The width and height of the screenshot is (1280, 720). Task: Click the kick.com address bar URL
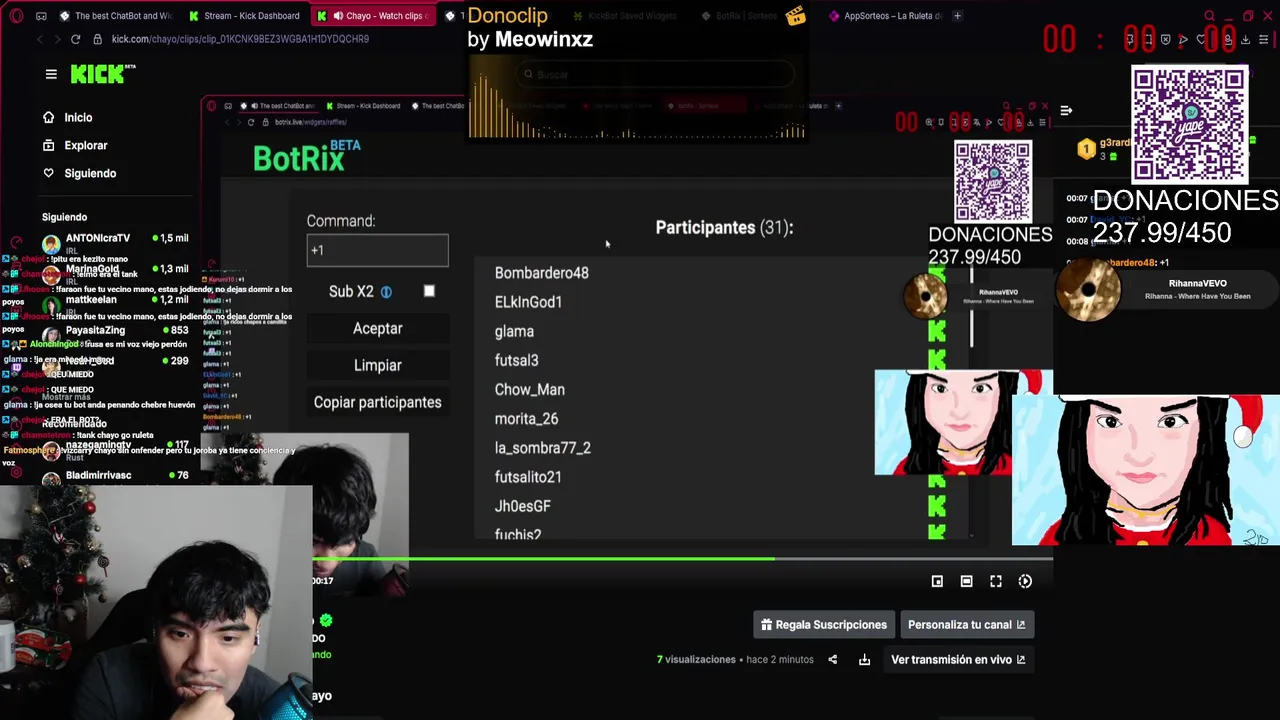(x=240, y=39)
